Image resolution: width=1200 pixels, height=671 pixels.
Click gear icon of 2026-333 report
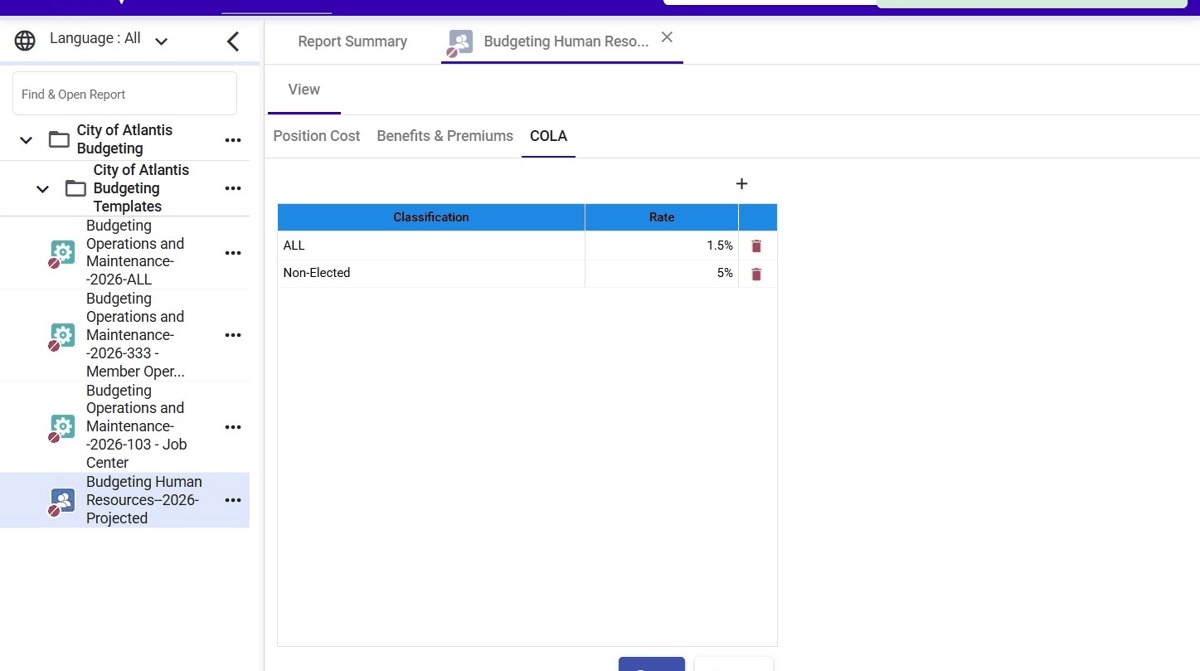(x=61, y=336)
